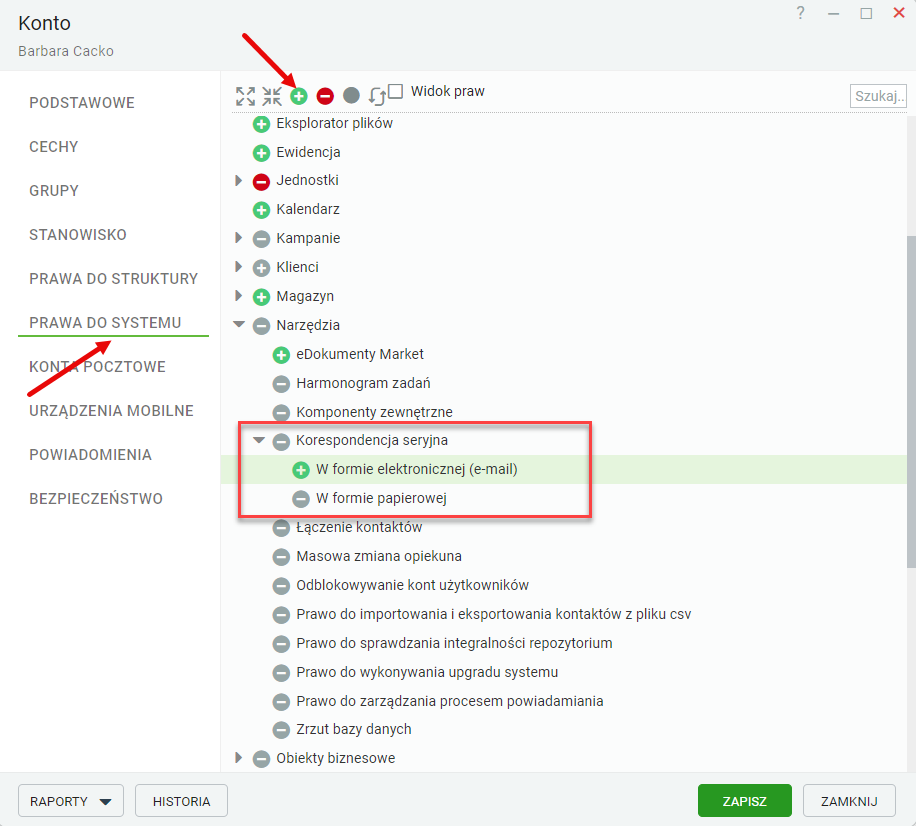Open the RAPORTY dropdown button
Image resolution: width=916 pixels, height=826 pixels.
point(71,801)
